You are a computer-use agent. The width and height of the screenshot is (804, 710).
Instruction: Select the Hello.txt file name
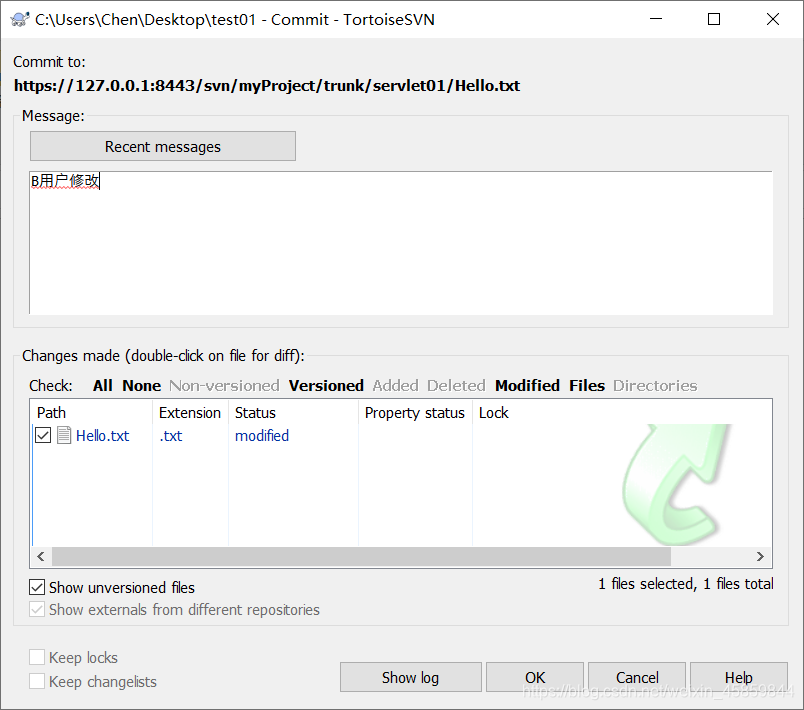(103, 436)
